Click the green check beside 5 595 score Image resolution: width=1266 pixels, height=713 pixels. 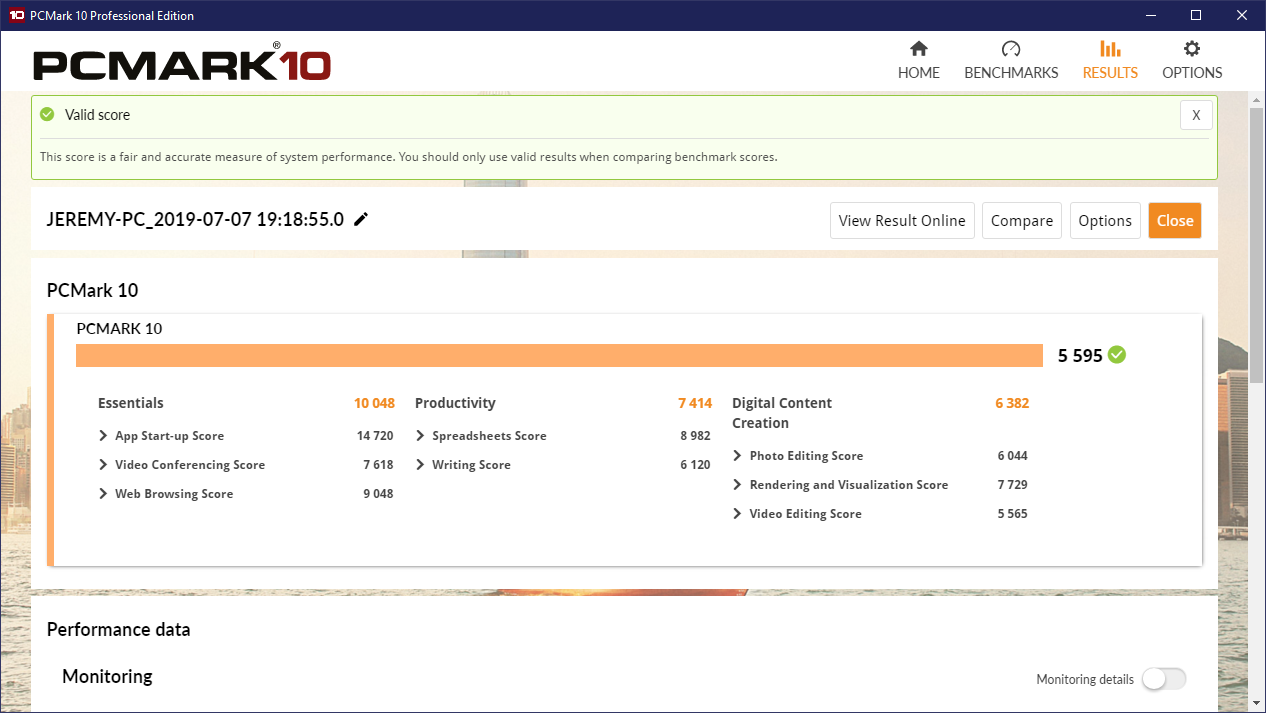point(1117,355)
